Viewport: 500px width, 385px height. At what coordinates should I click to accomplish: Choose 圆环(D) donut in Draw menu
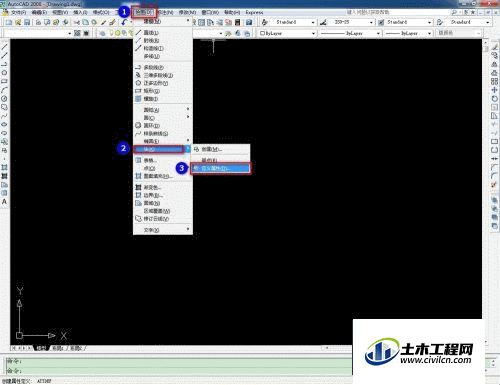163,125
